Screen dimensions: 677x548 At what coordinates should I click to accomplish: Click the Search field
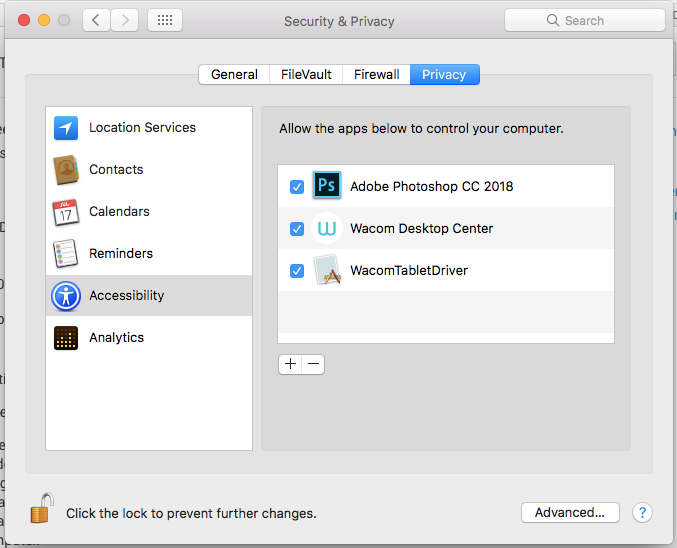tap(585, 20)
